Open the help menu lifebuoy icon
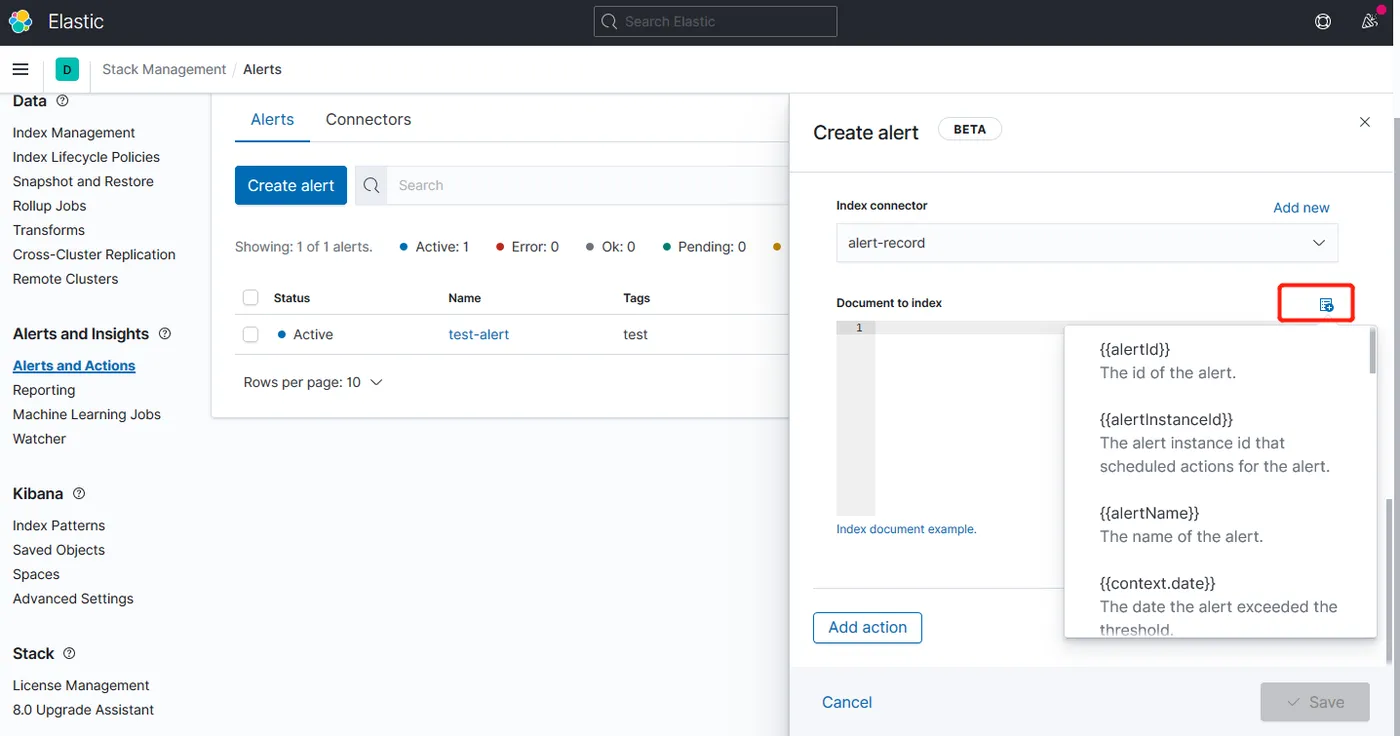 click(1323, 21)
